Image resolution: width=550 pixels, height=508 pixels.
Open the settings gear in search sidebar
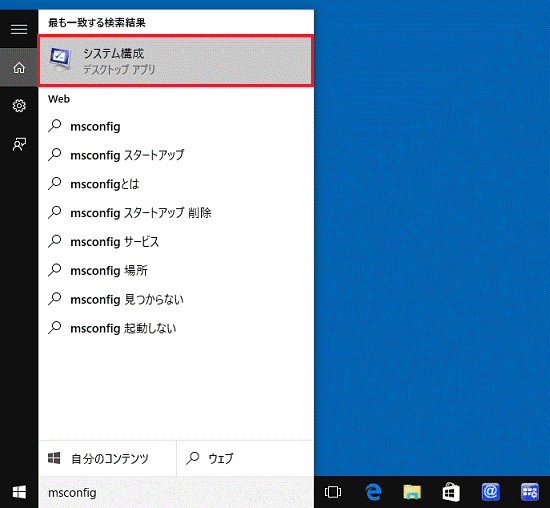[x=19, y=106]
